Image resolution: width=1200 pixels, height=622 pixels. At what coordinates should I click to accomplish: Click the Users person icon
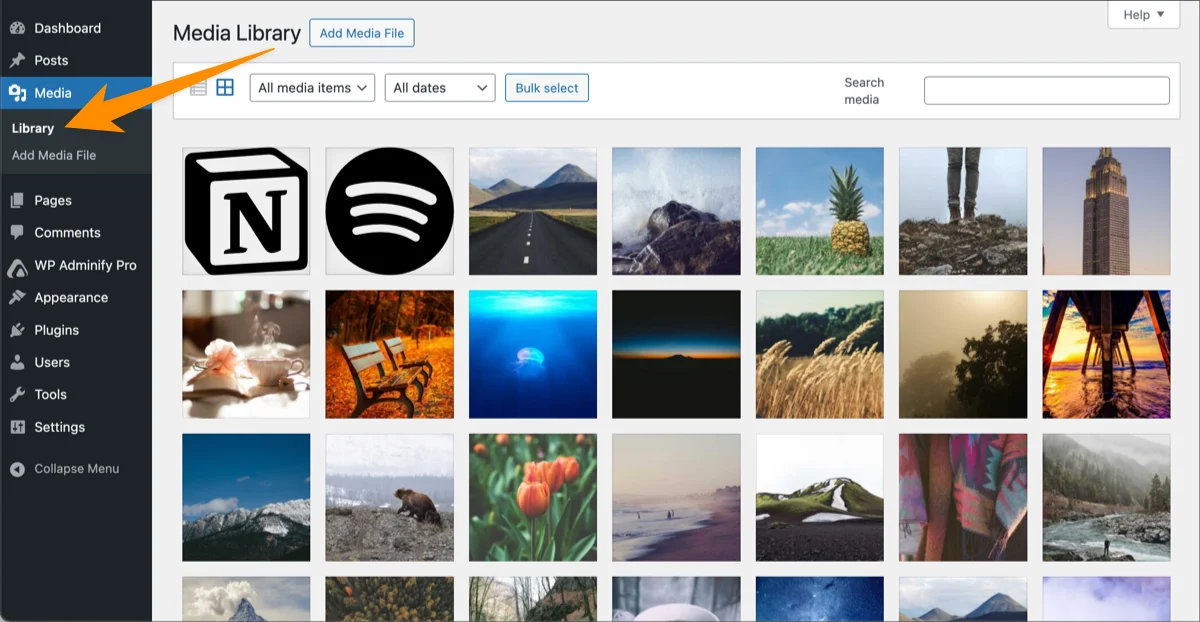17,362
